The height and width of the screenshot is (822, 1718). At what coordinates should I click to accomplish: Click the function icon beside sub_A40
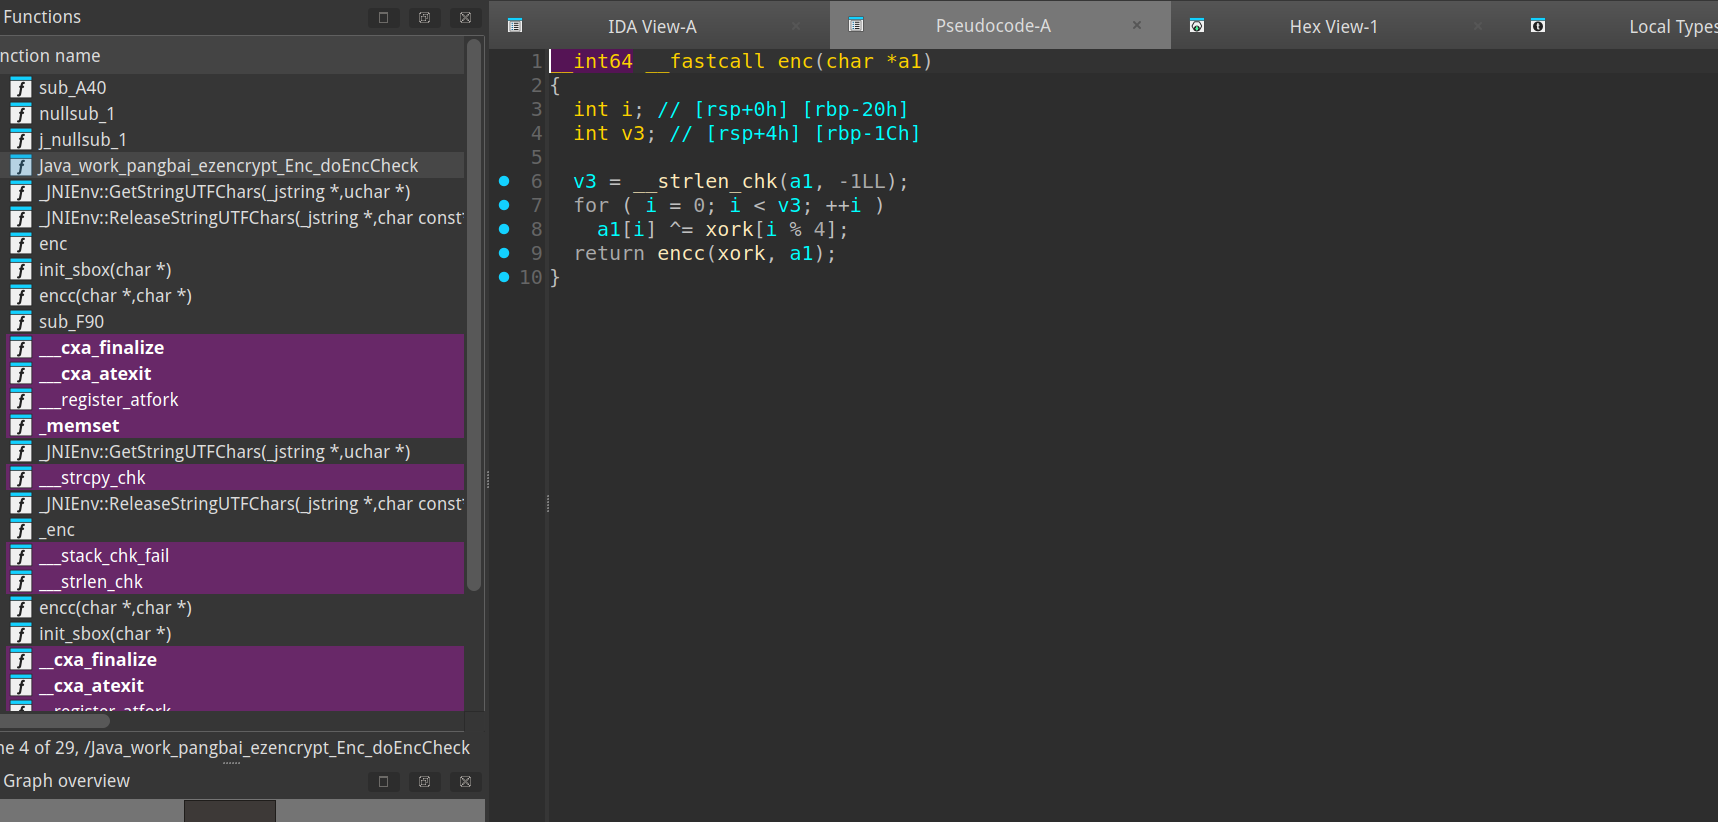(21, 88)
